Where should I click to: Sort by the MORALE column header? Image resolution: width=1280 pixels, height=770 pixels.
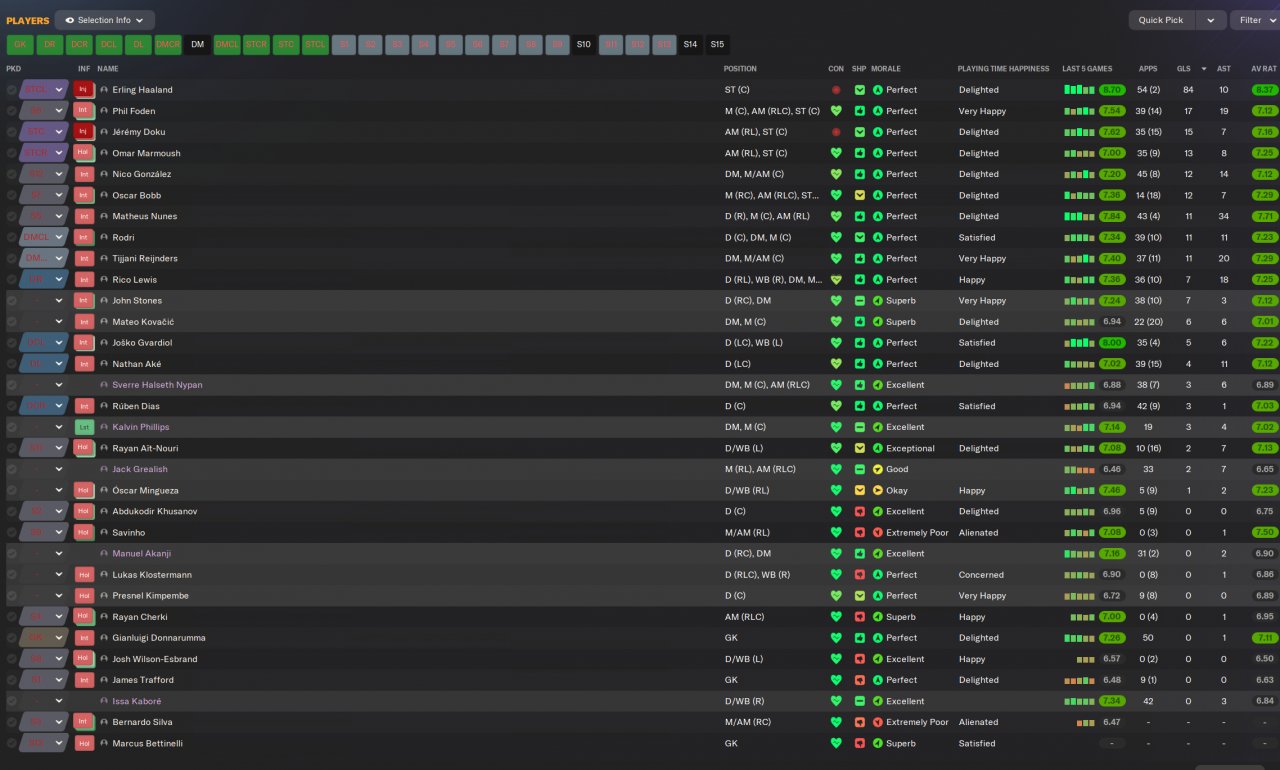coord(886,69)
